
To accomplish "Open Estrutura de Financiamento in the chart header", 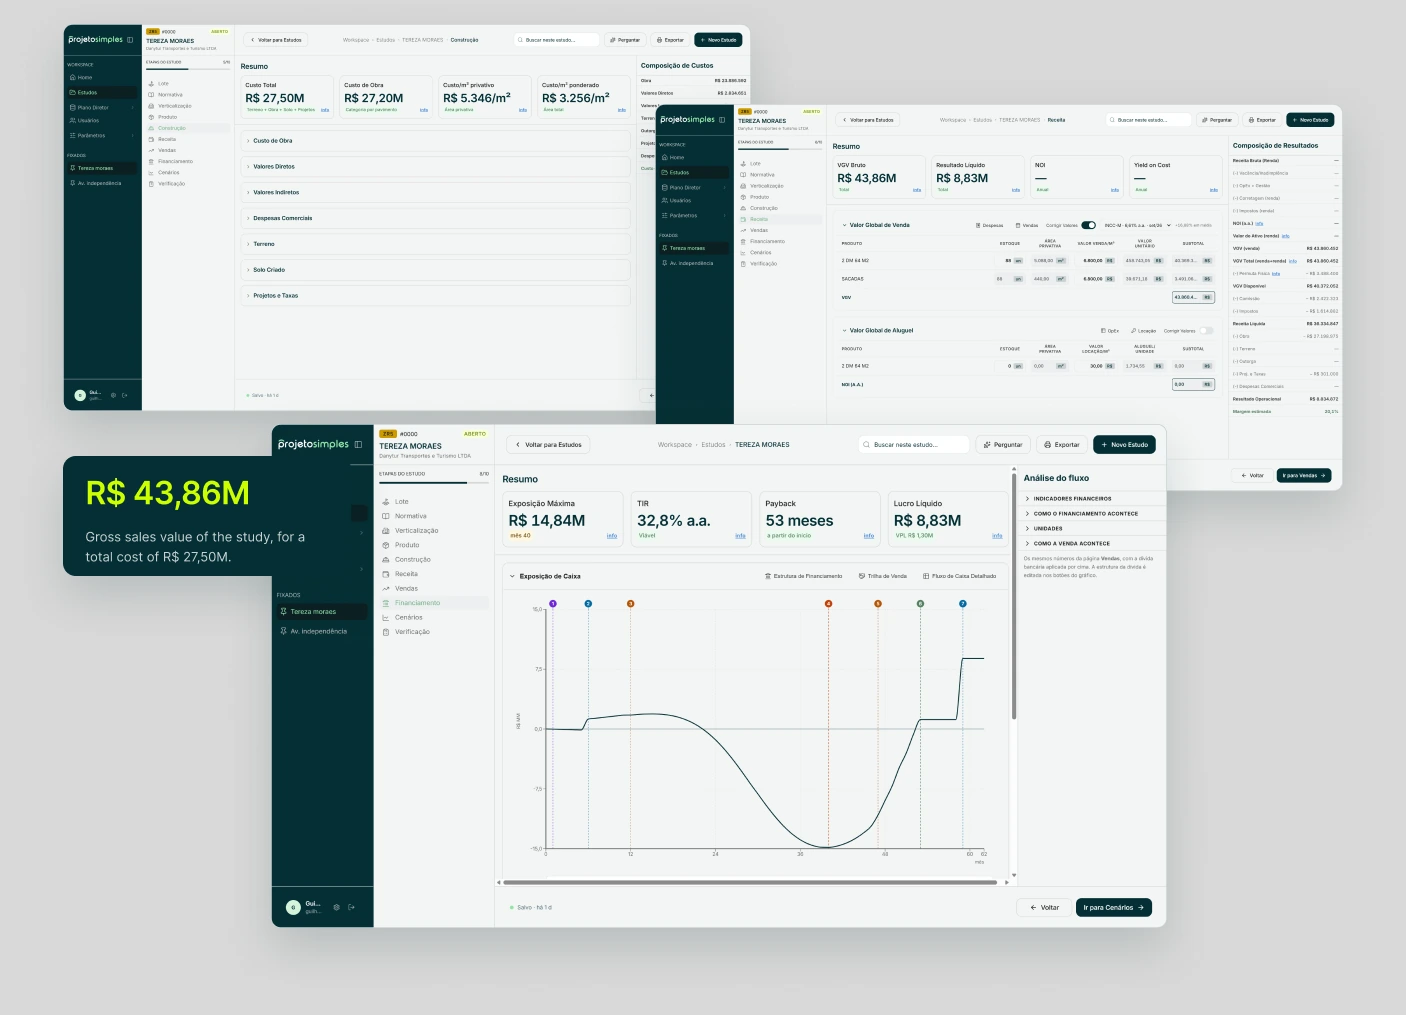I will coord(803,576).
